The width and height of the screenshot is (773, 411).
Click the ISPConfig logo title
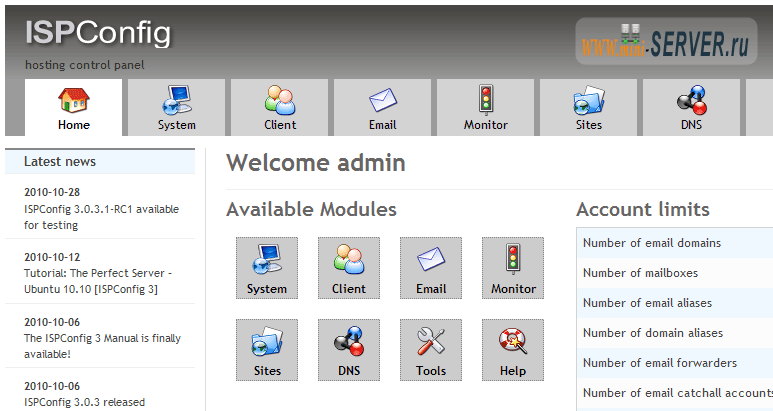coord(98,34)
